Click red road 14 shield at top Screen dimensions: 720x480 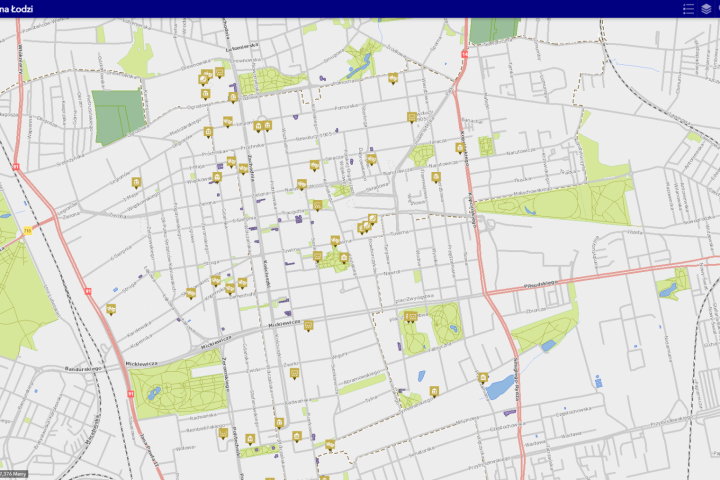(465, 54)
